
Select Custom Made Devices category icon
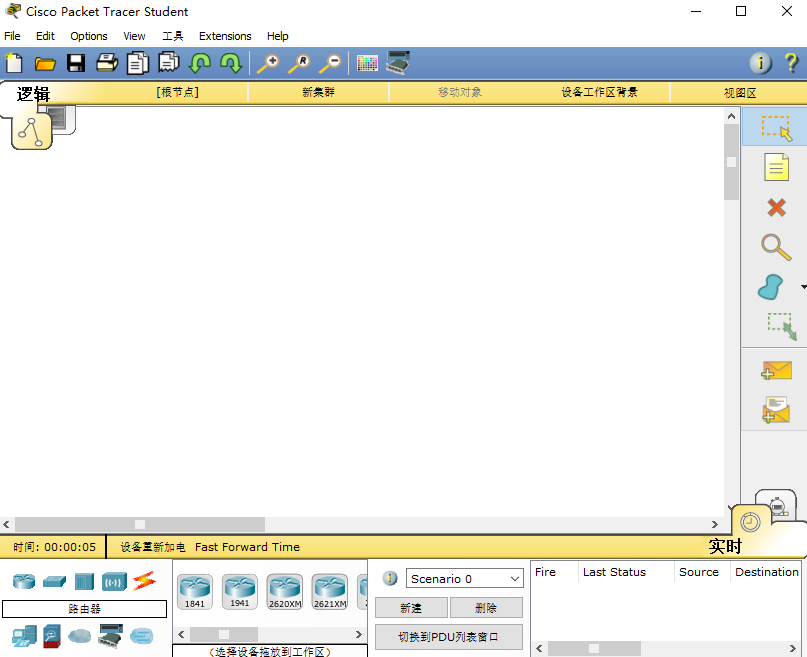(x=111, y=636)
